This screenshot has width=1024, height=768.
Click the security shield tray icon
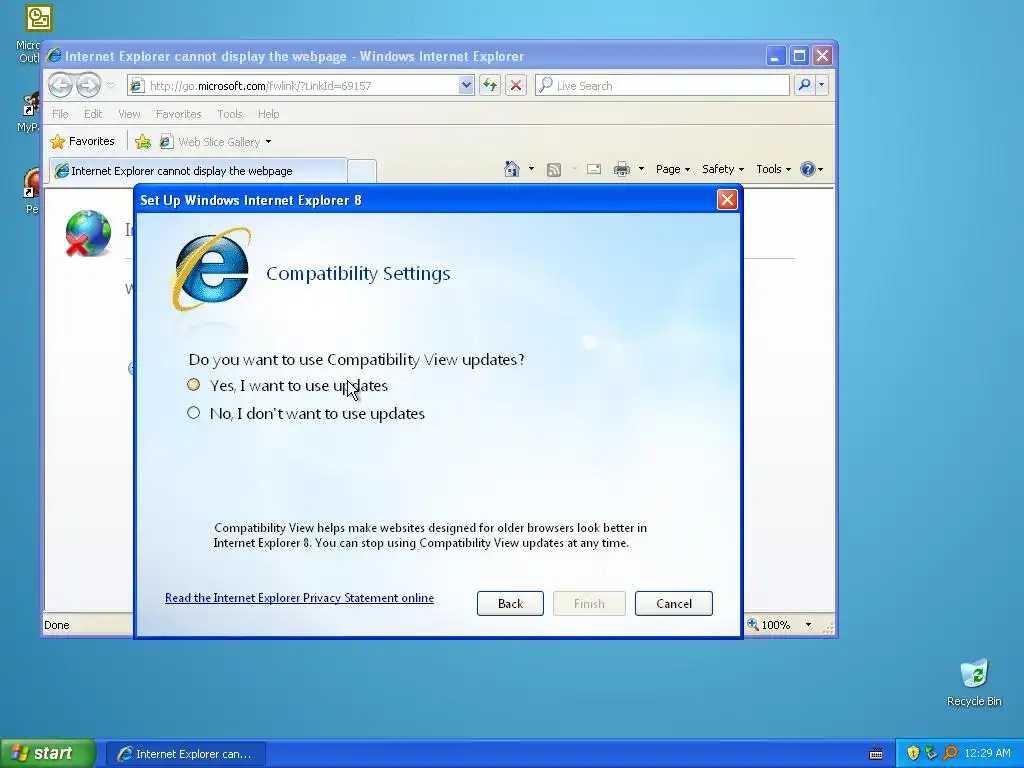[x=913, y=754]
